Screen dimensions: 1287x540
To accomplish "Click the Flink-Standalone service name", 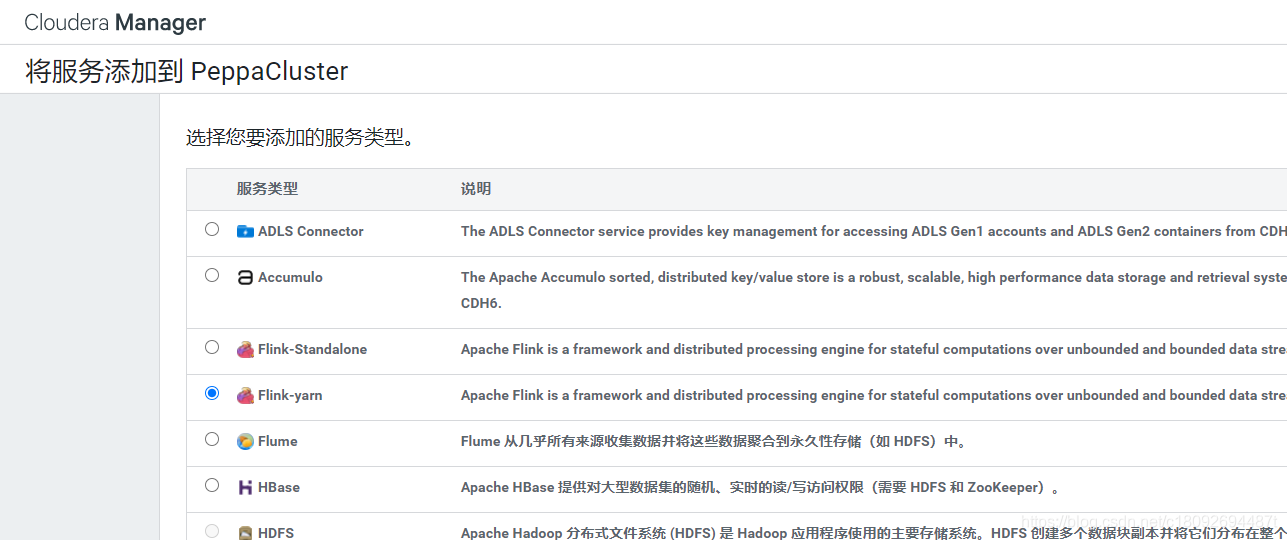I will (312, 349).
